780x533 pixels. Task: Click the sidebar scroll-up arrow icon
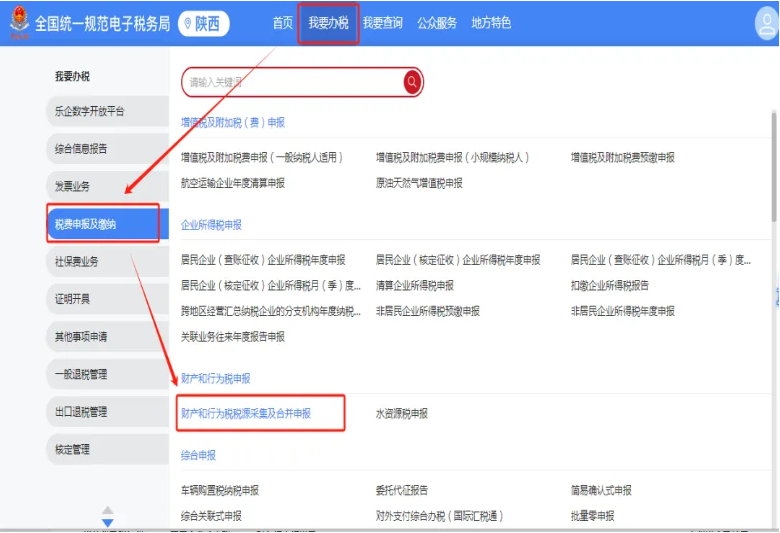pos(108,509)
